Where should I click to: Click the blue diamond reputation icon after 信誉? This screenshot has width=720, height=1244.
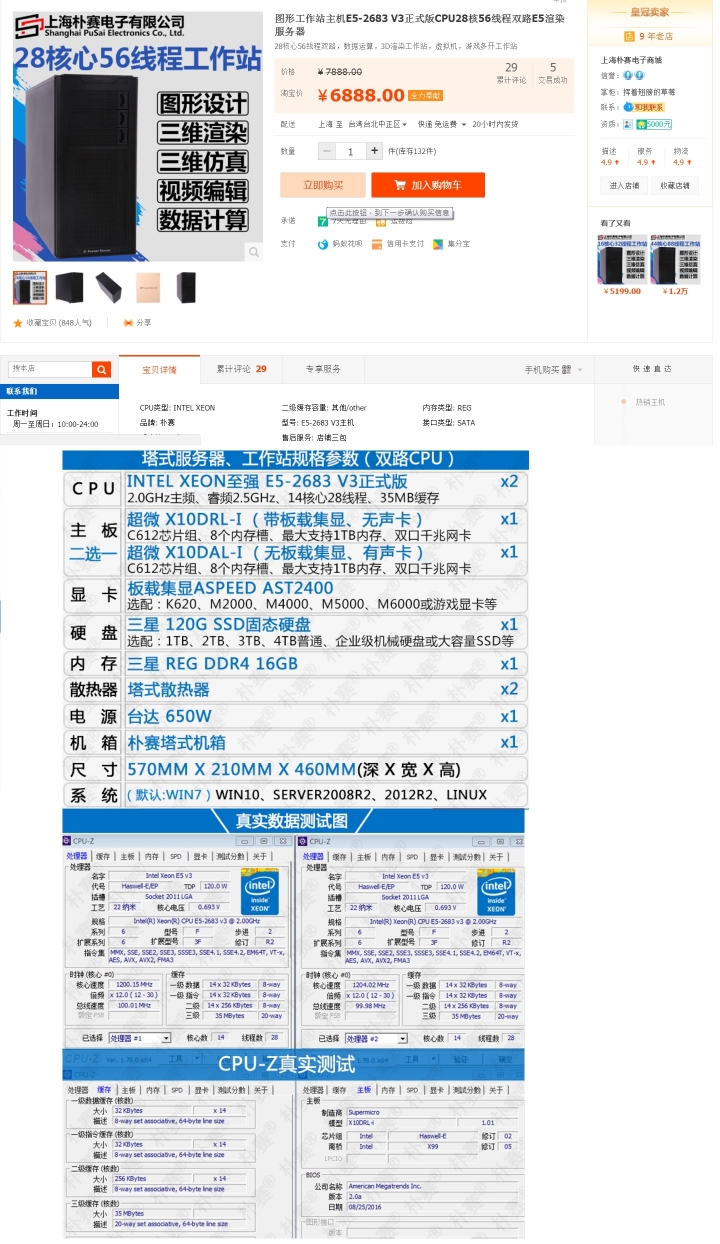tap(631, 75)
